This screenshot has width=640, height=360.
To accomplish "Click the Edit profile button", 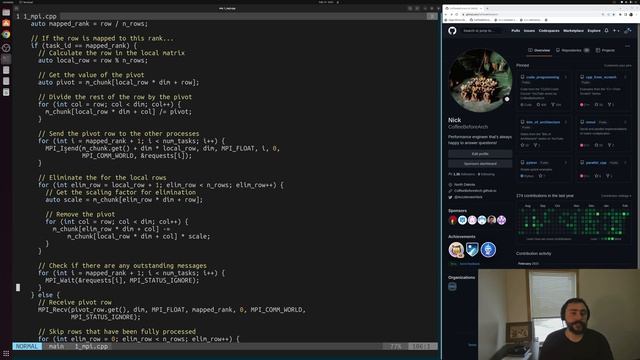I will tap(480, 154).
